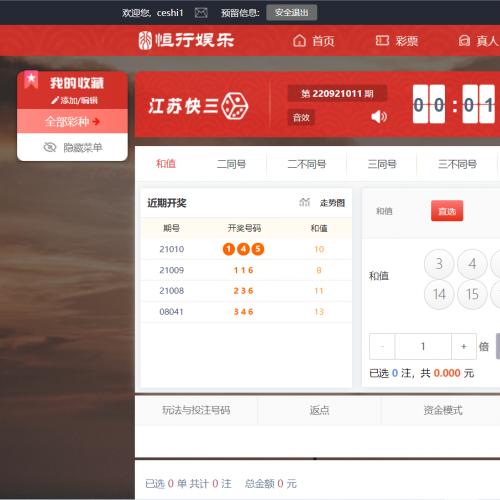Click orange ball 4 in row 21010
Image resolution: width=500 pixels, height=500 pixels.
point(243,249)
